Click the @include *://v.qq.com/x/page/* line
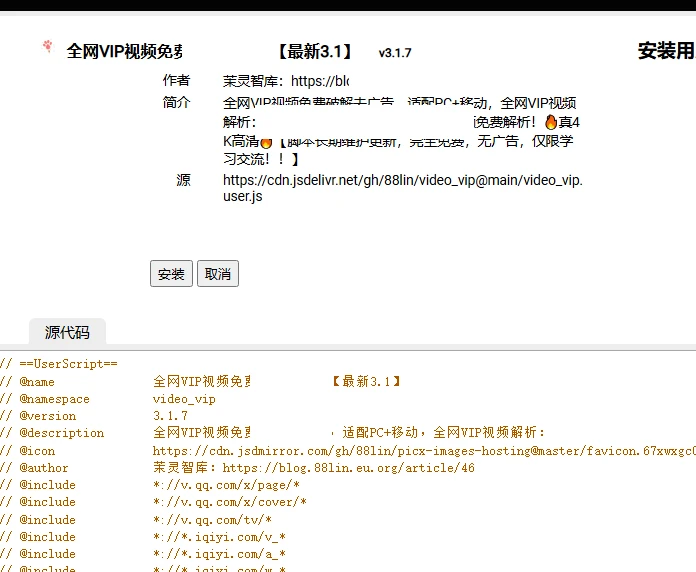 (150, 485)
